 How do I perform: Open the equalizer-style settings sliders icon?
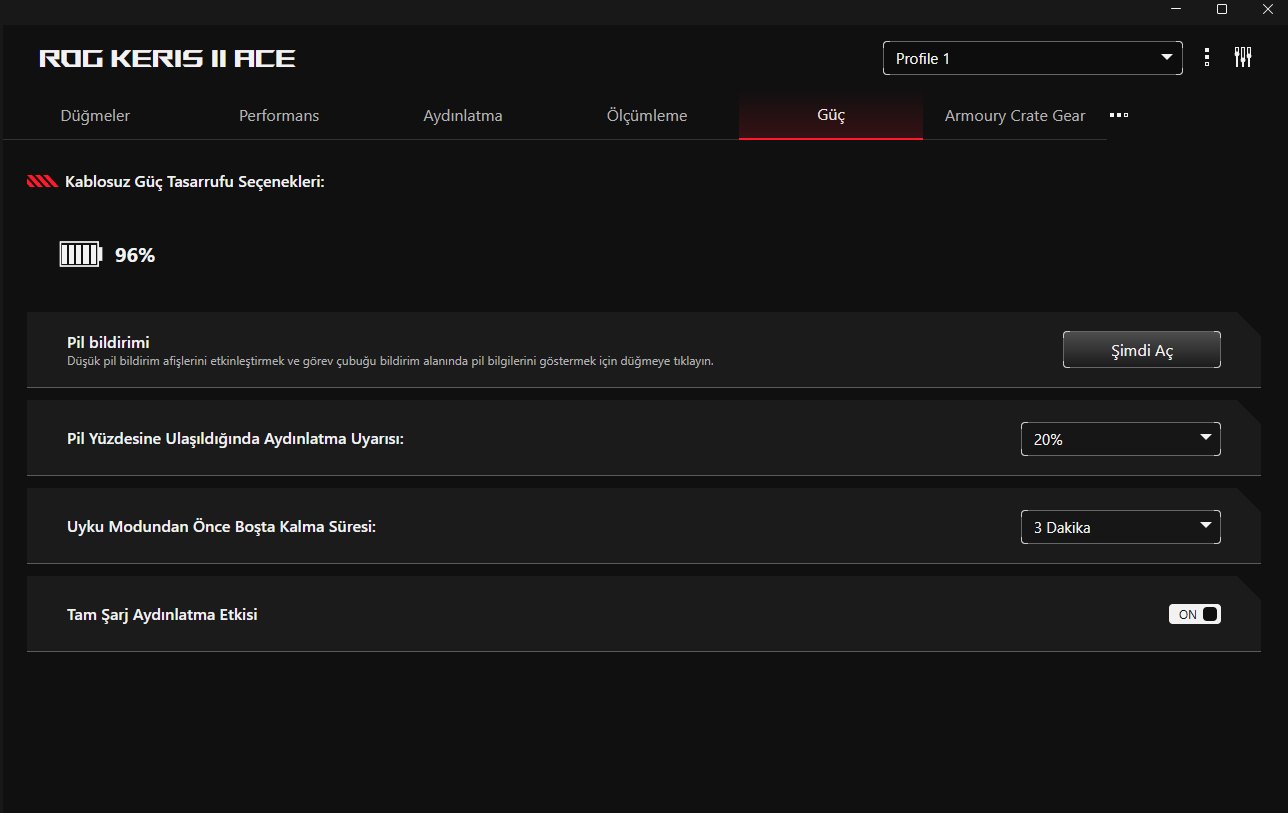1243,58
